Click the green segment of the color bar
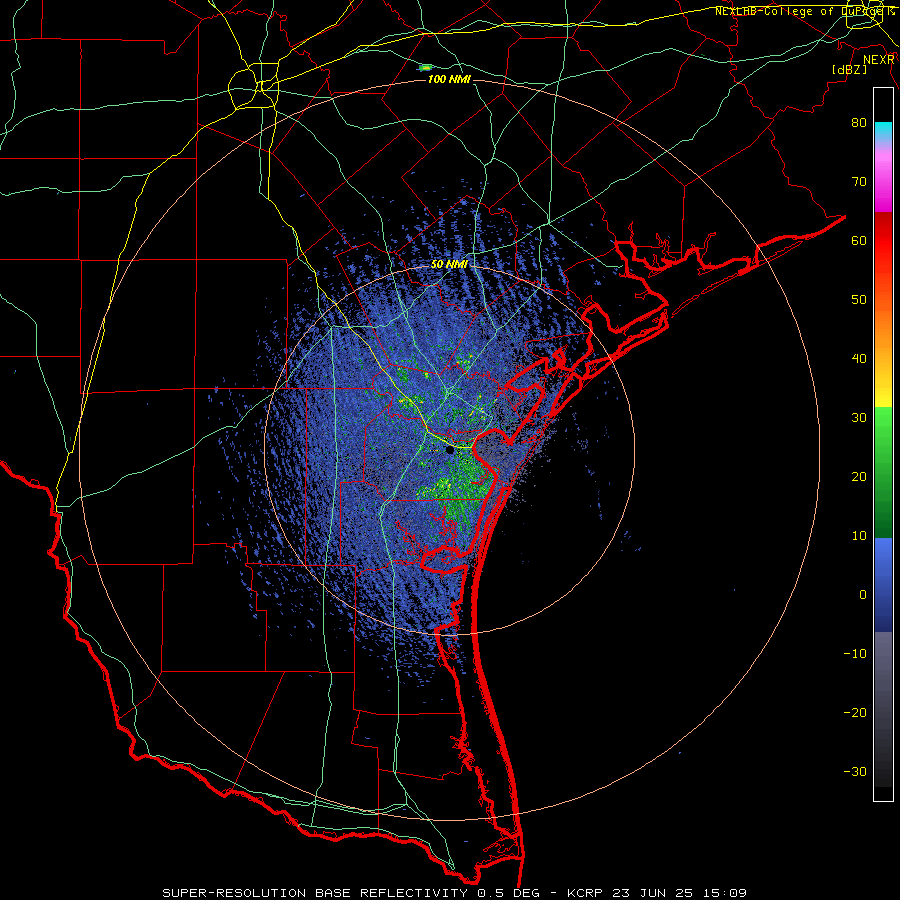 883,472
